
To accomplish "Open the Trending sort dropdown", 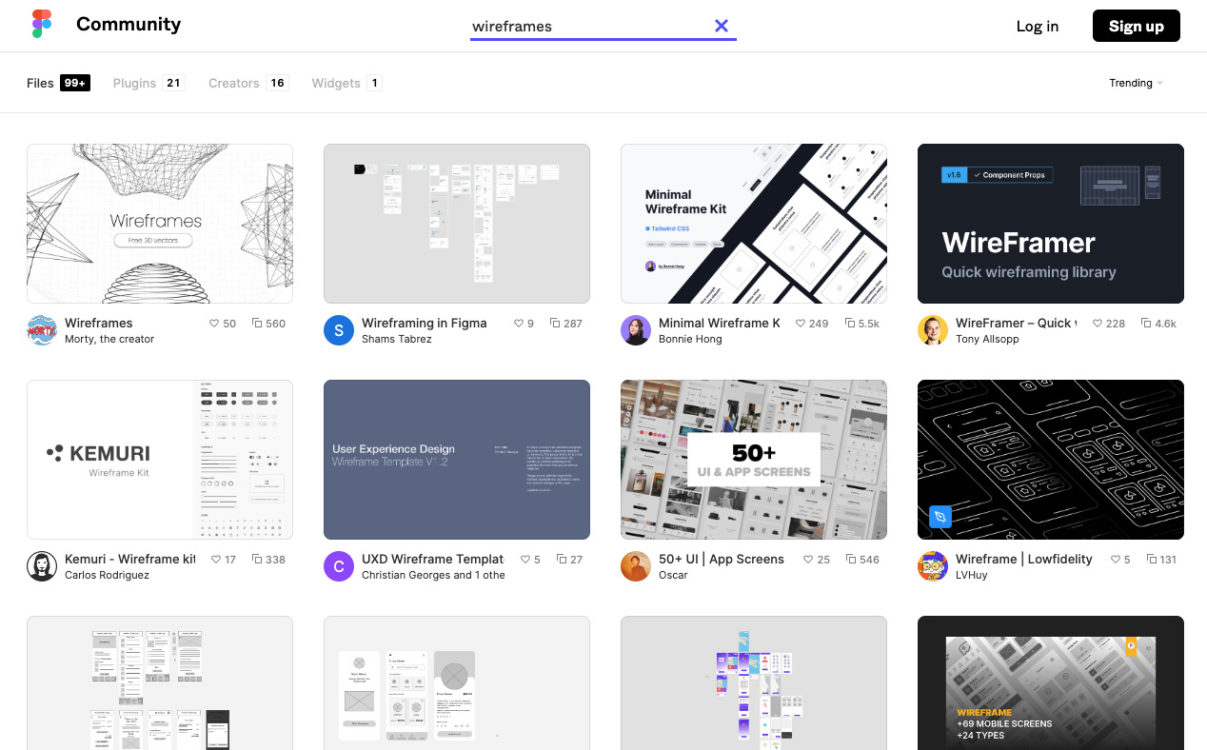I will pos(1135,83).
